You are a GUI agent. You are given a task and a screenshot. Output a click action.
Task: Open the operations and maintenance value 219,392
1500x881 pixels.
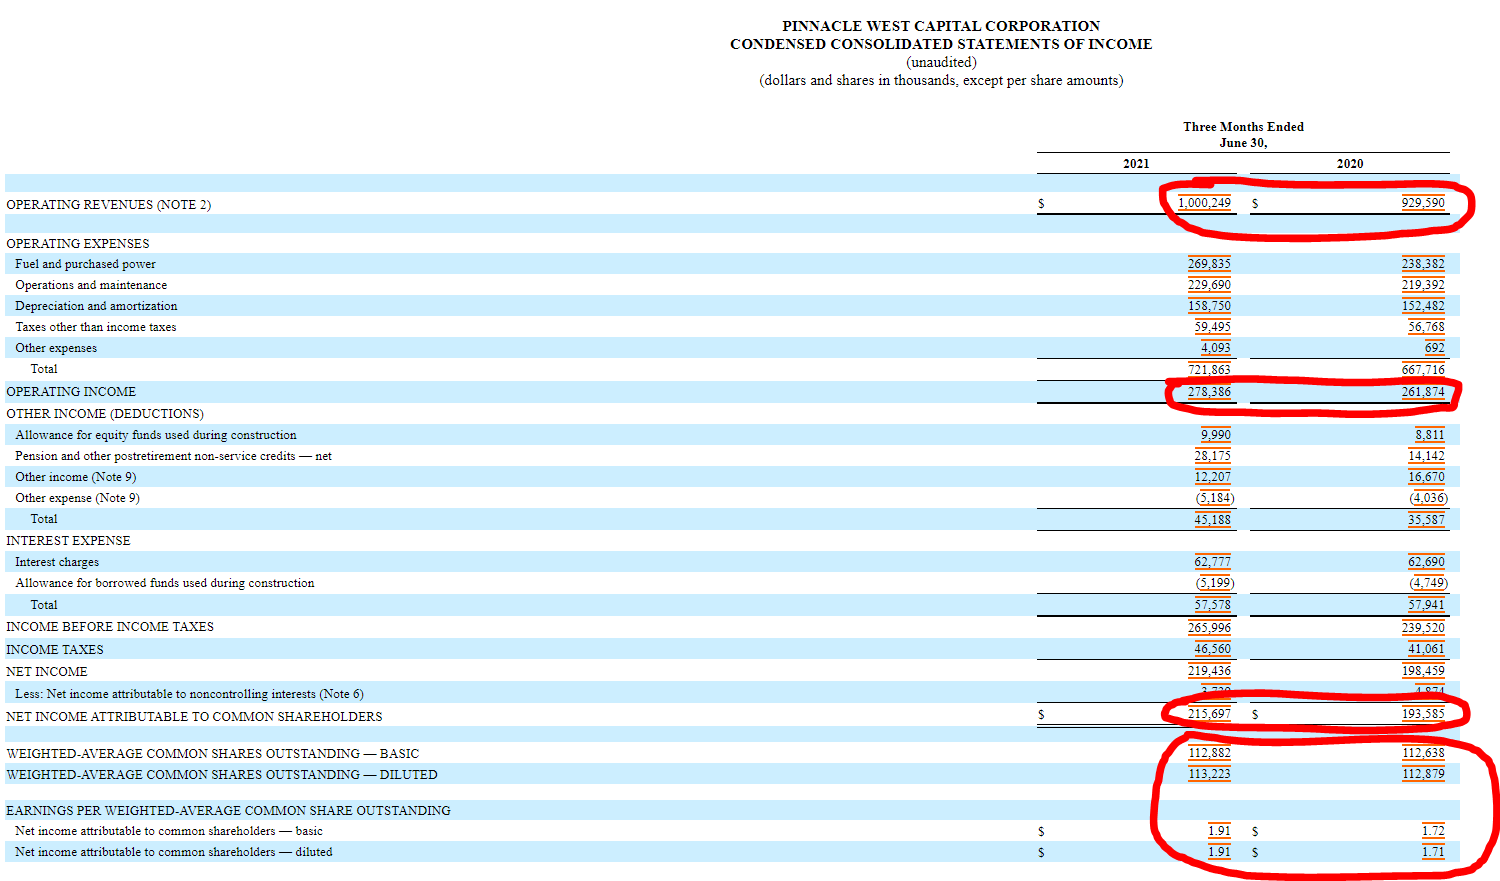(x=1423, y=285)
